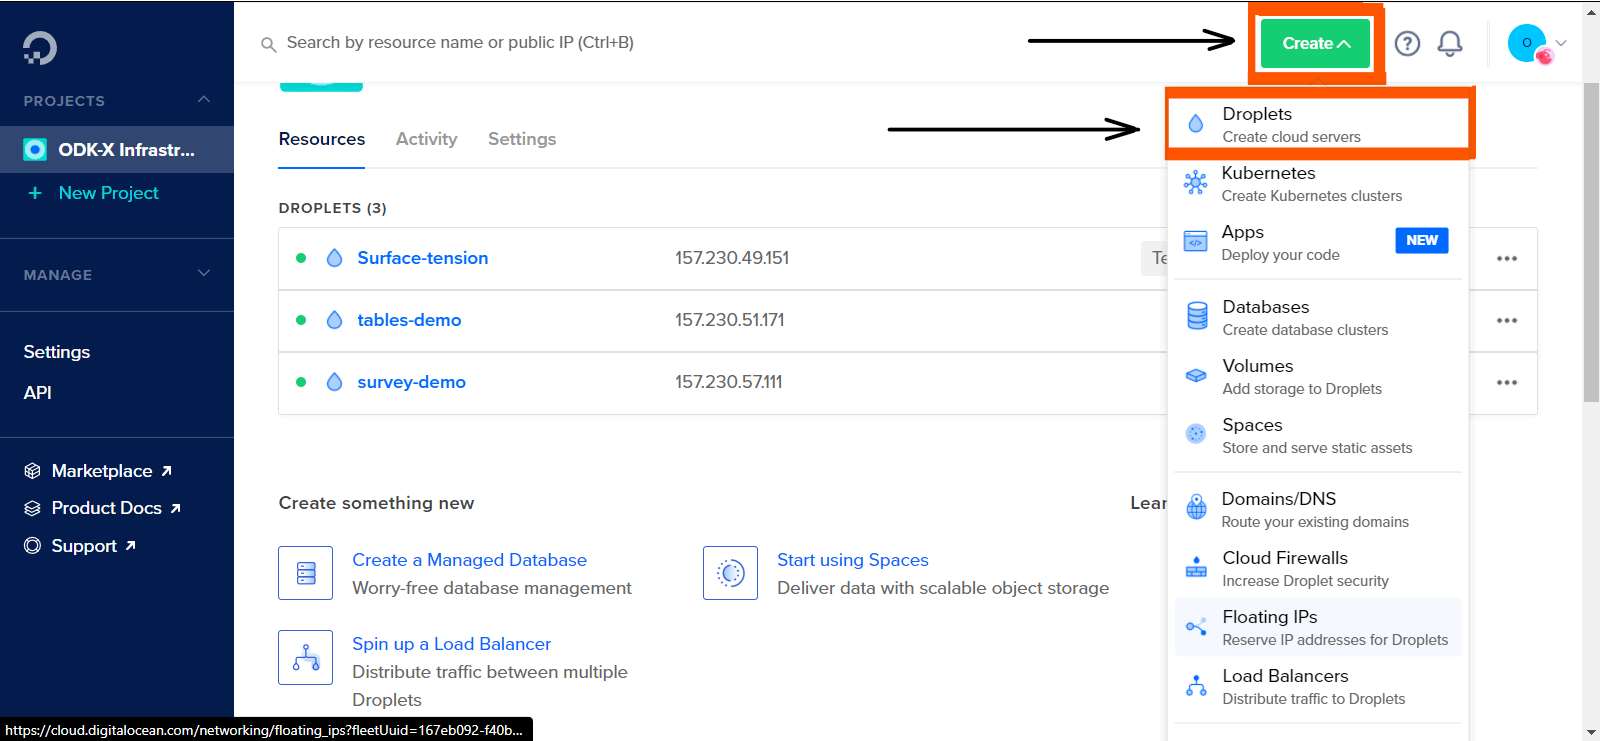Select Apps in the Create menu
Screen dimensions: 1600x741
point(1318,242)
